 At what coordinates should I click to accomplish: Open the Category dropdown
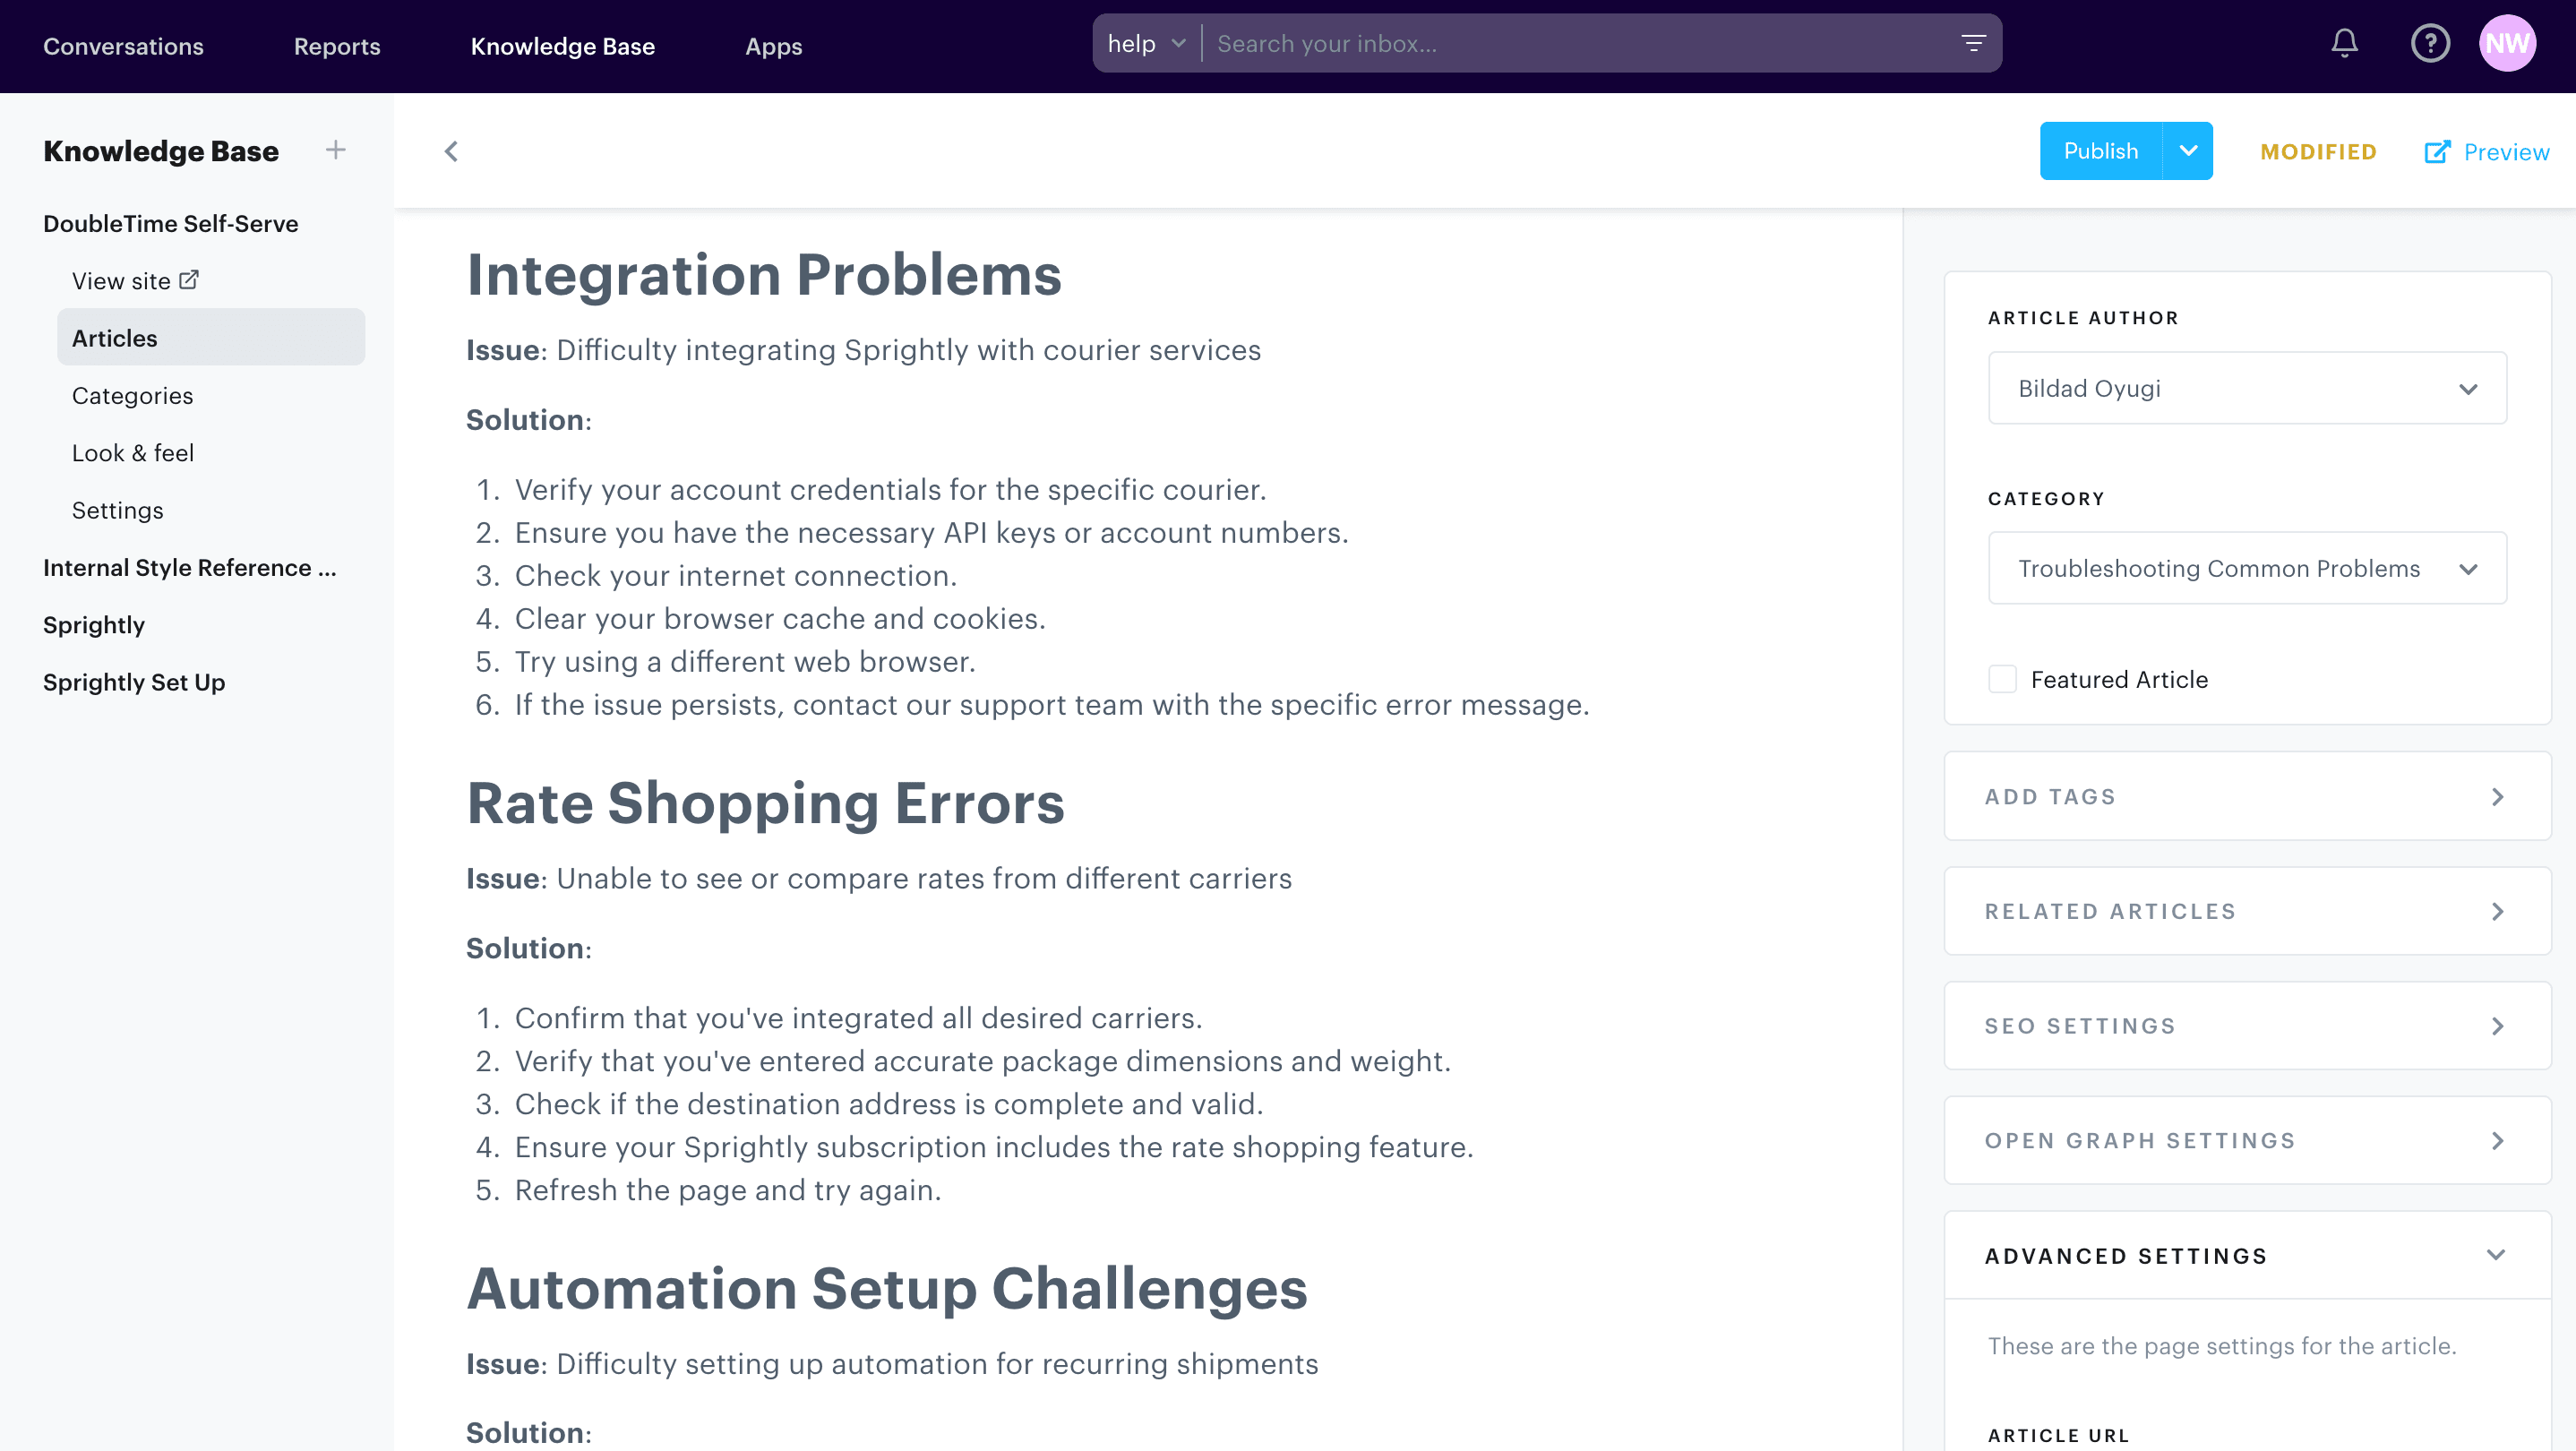tap(2246, 568)
